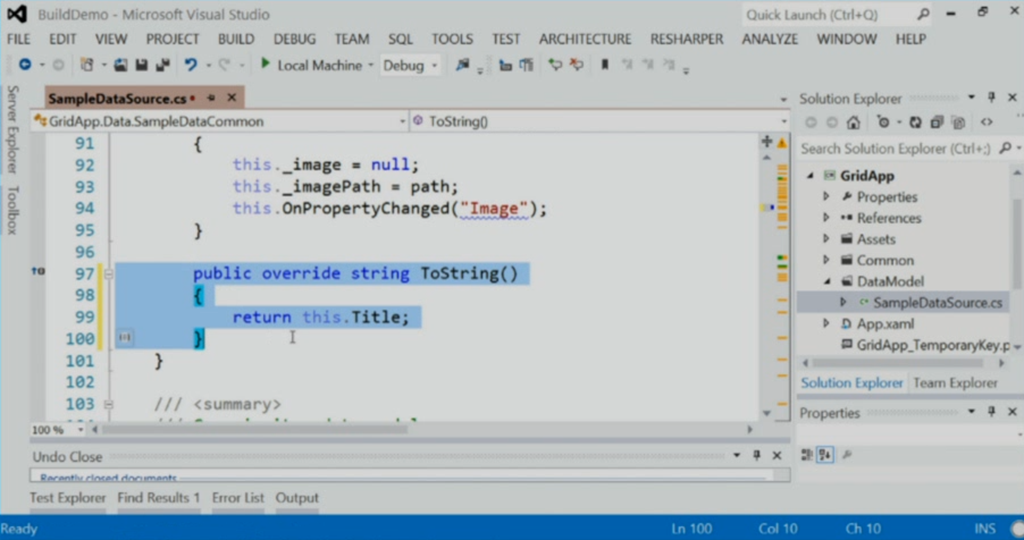
Task: Click the Alphabetical sort icon in Properties panel
Action: click(825, 454)
